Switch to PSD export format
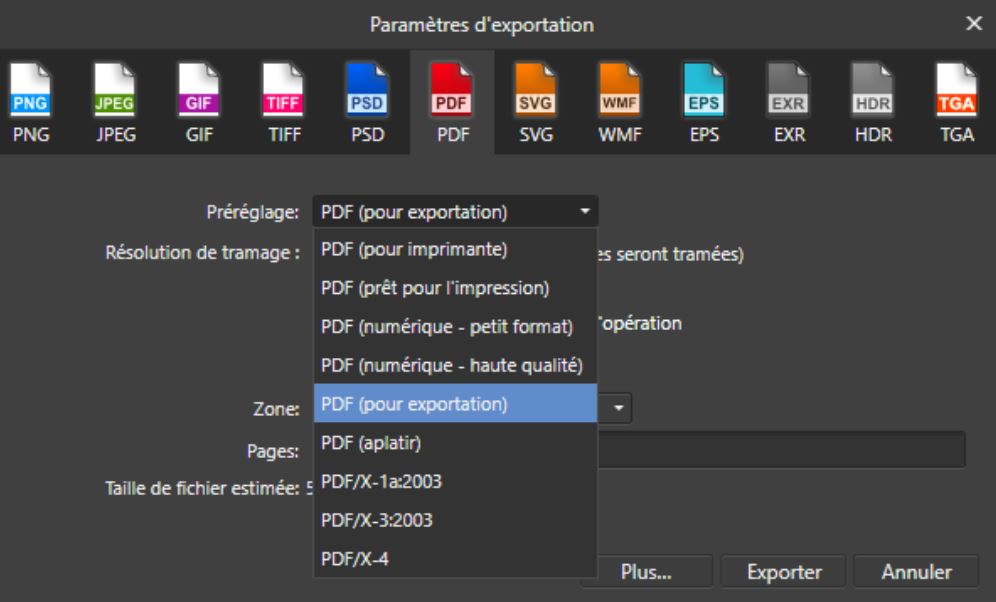 point(367,102)
